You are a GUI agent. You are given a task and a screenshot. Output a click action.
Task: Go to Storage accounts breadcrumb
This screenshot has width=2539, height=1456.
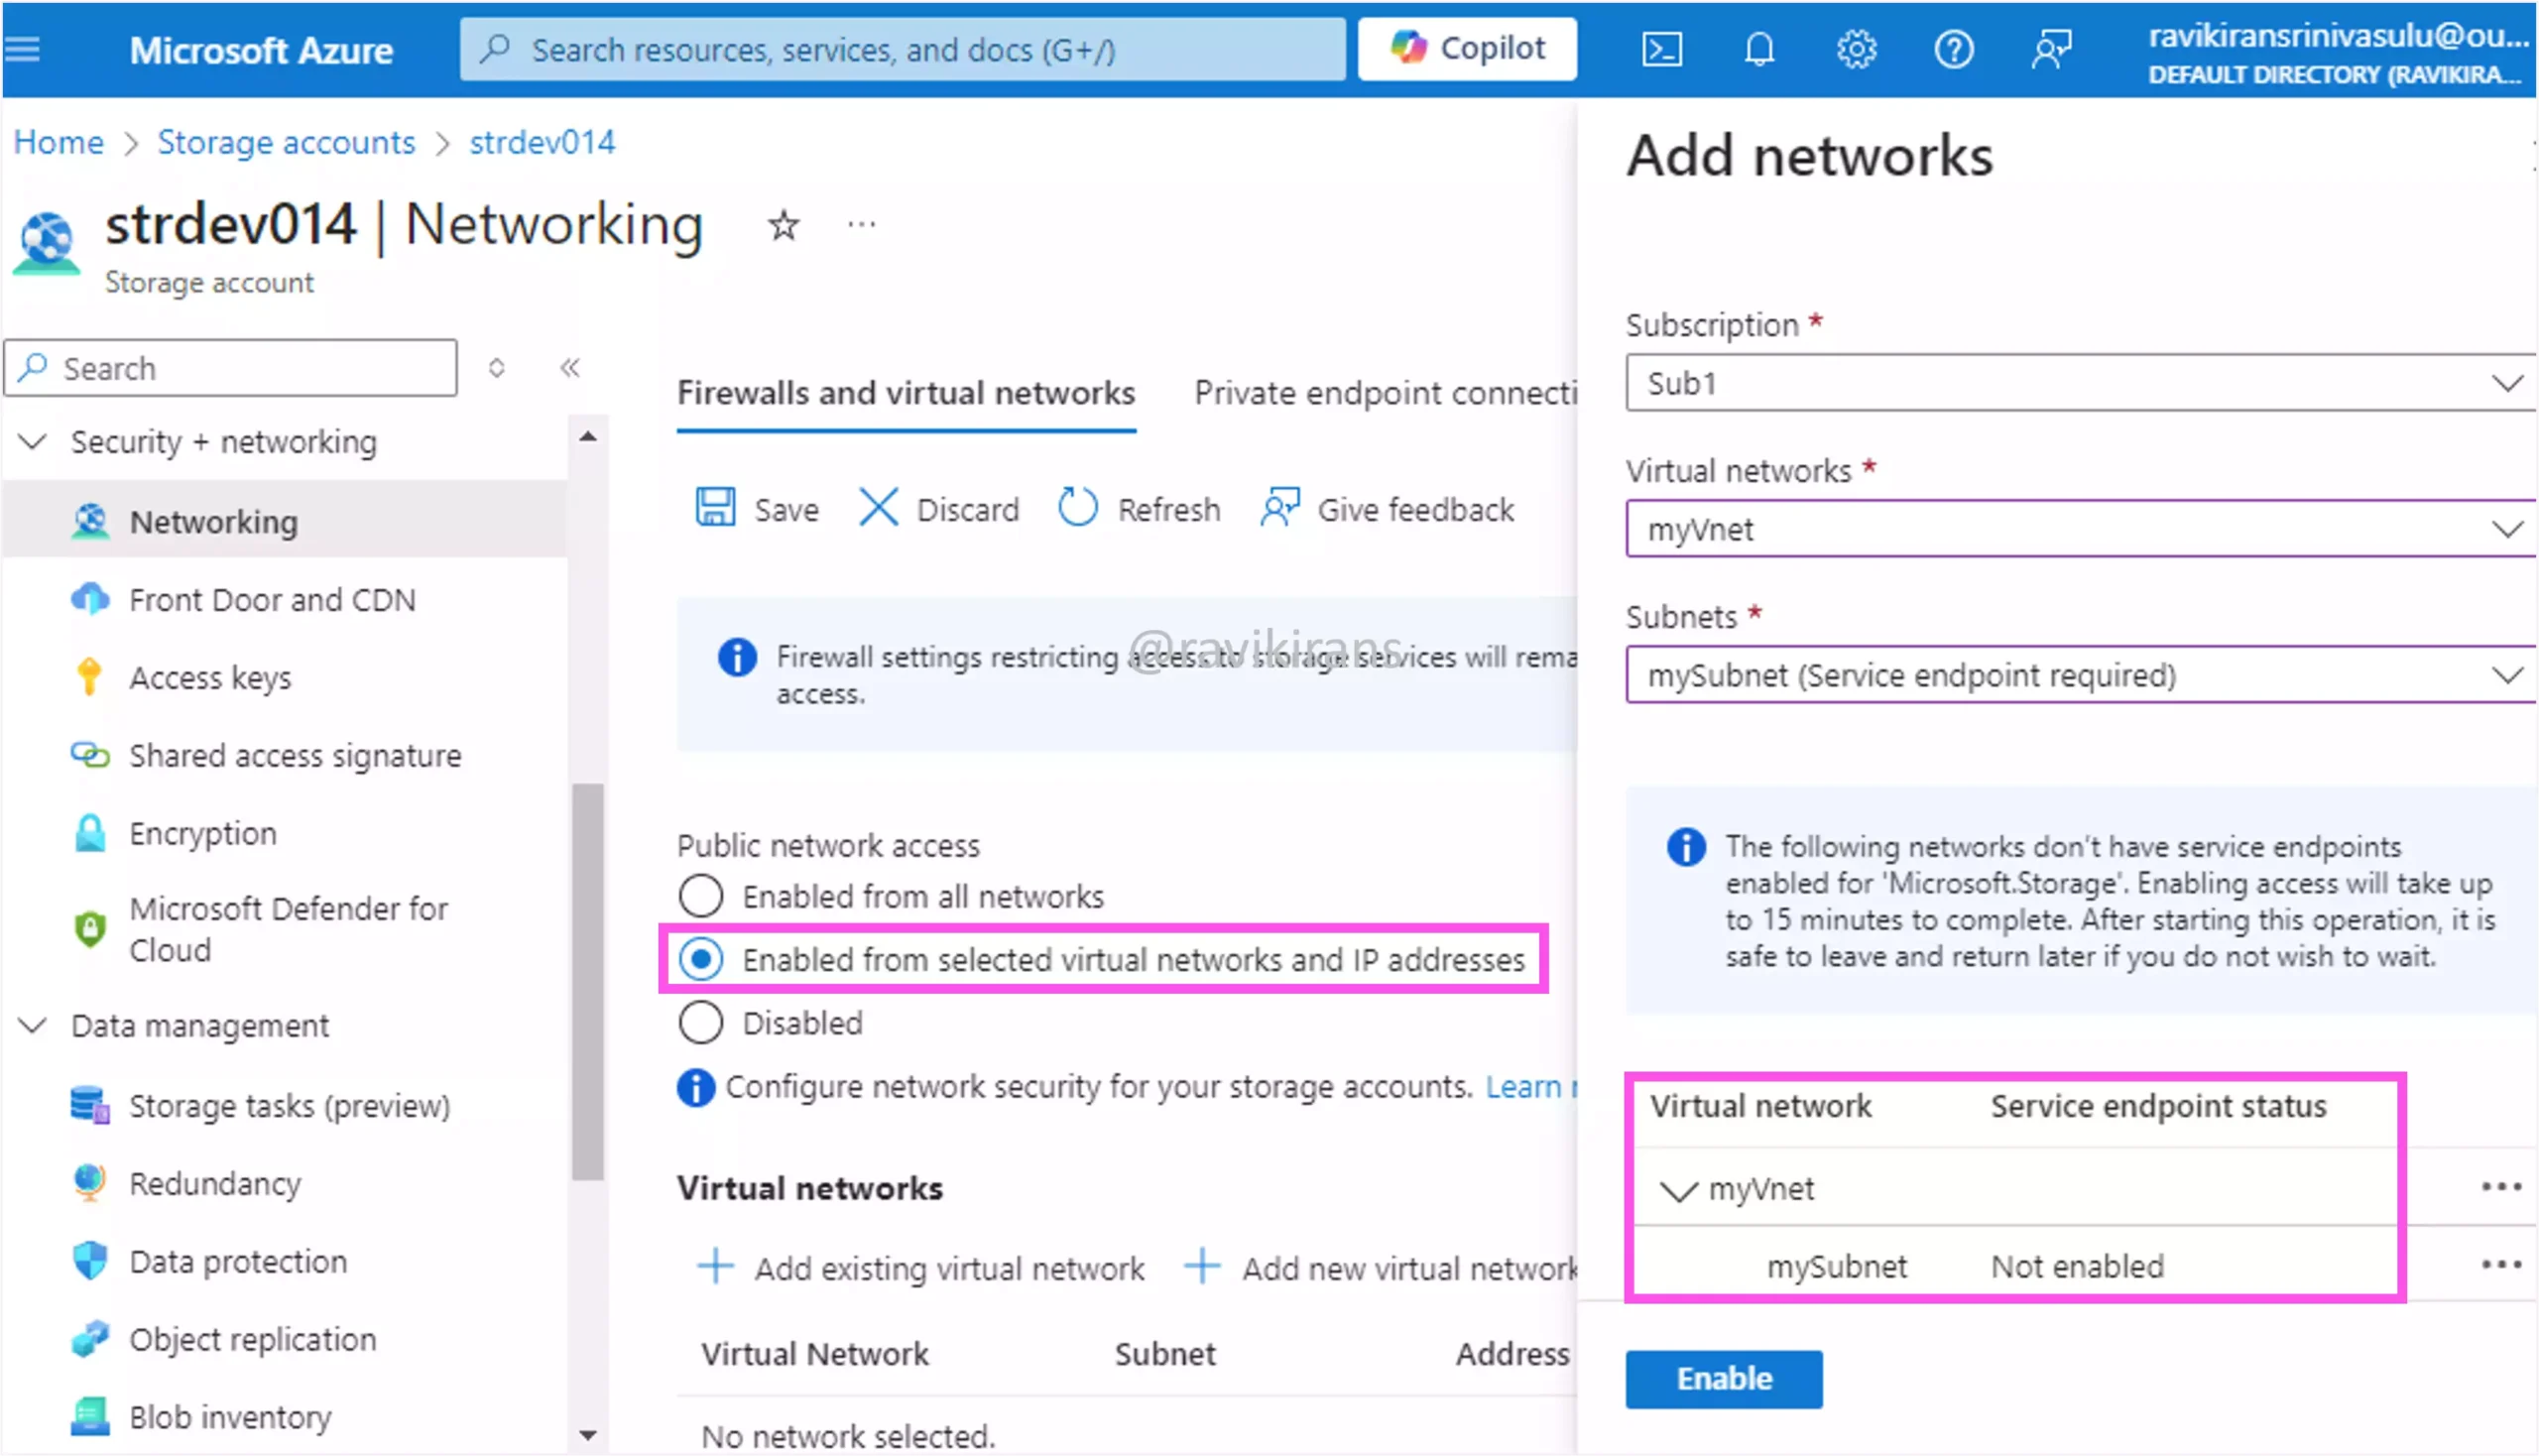[x=286, y=142]
